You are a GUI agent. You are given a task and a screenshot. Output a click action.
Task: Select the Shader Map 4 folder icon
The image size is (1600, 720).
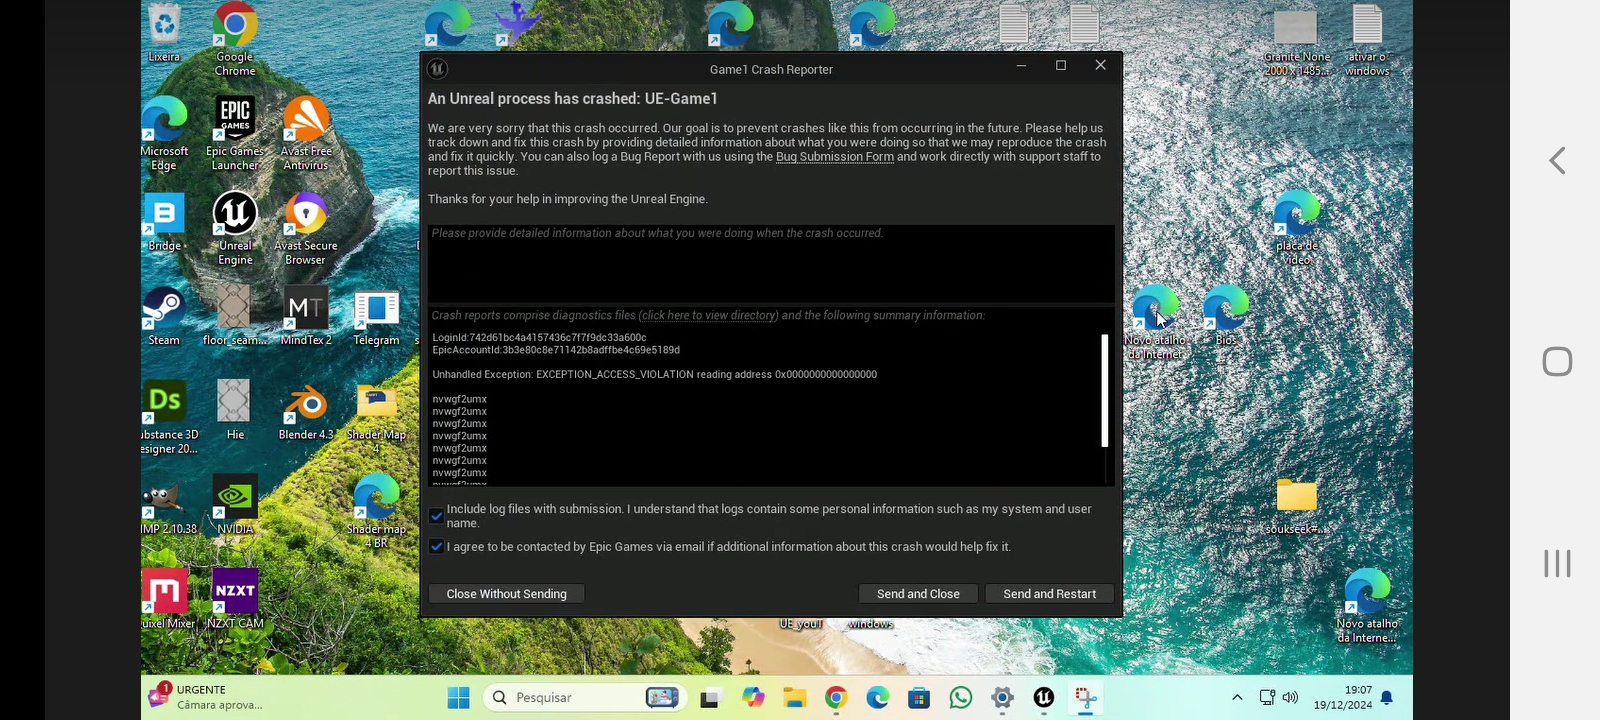pyautogui.click(x=376, y=418)
